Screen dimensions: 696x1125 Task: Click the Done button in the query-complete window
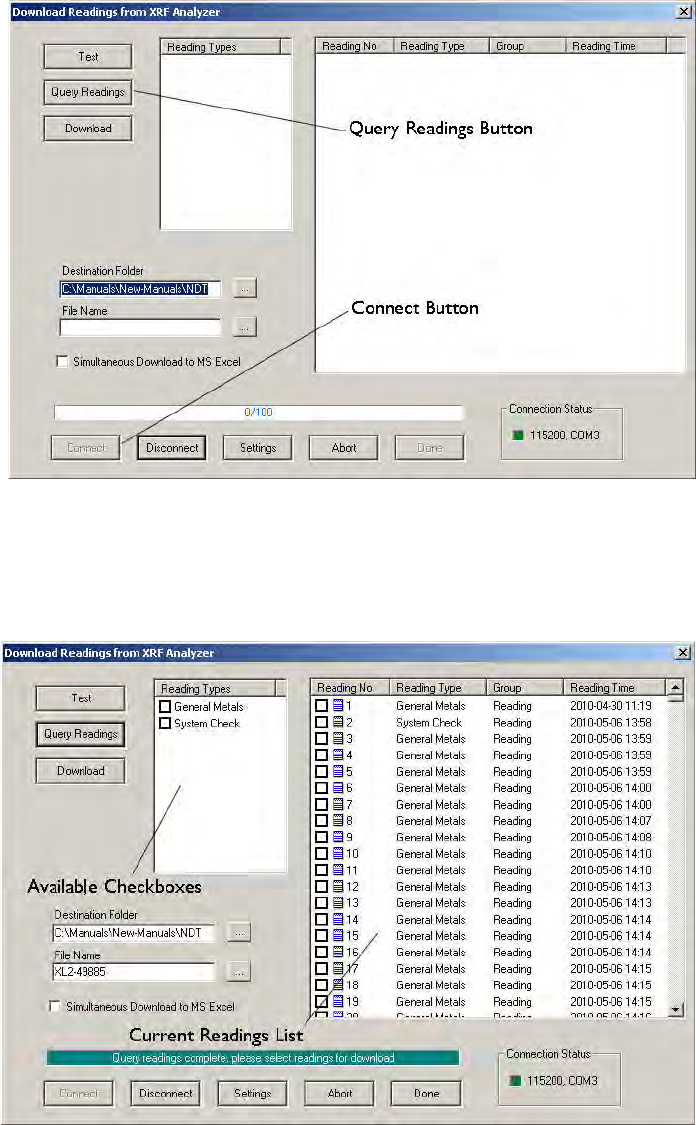coord(426,1093)
